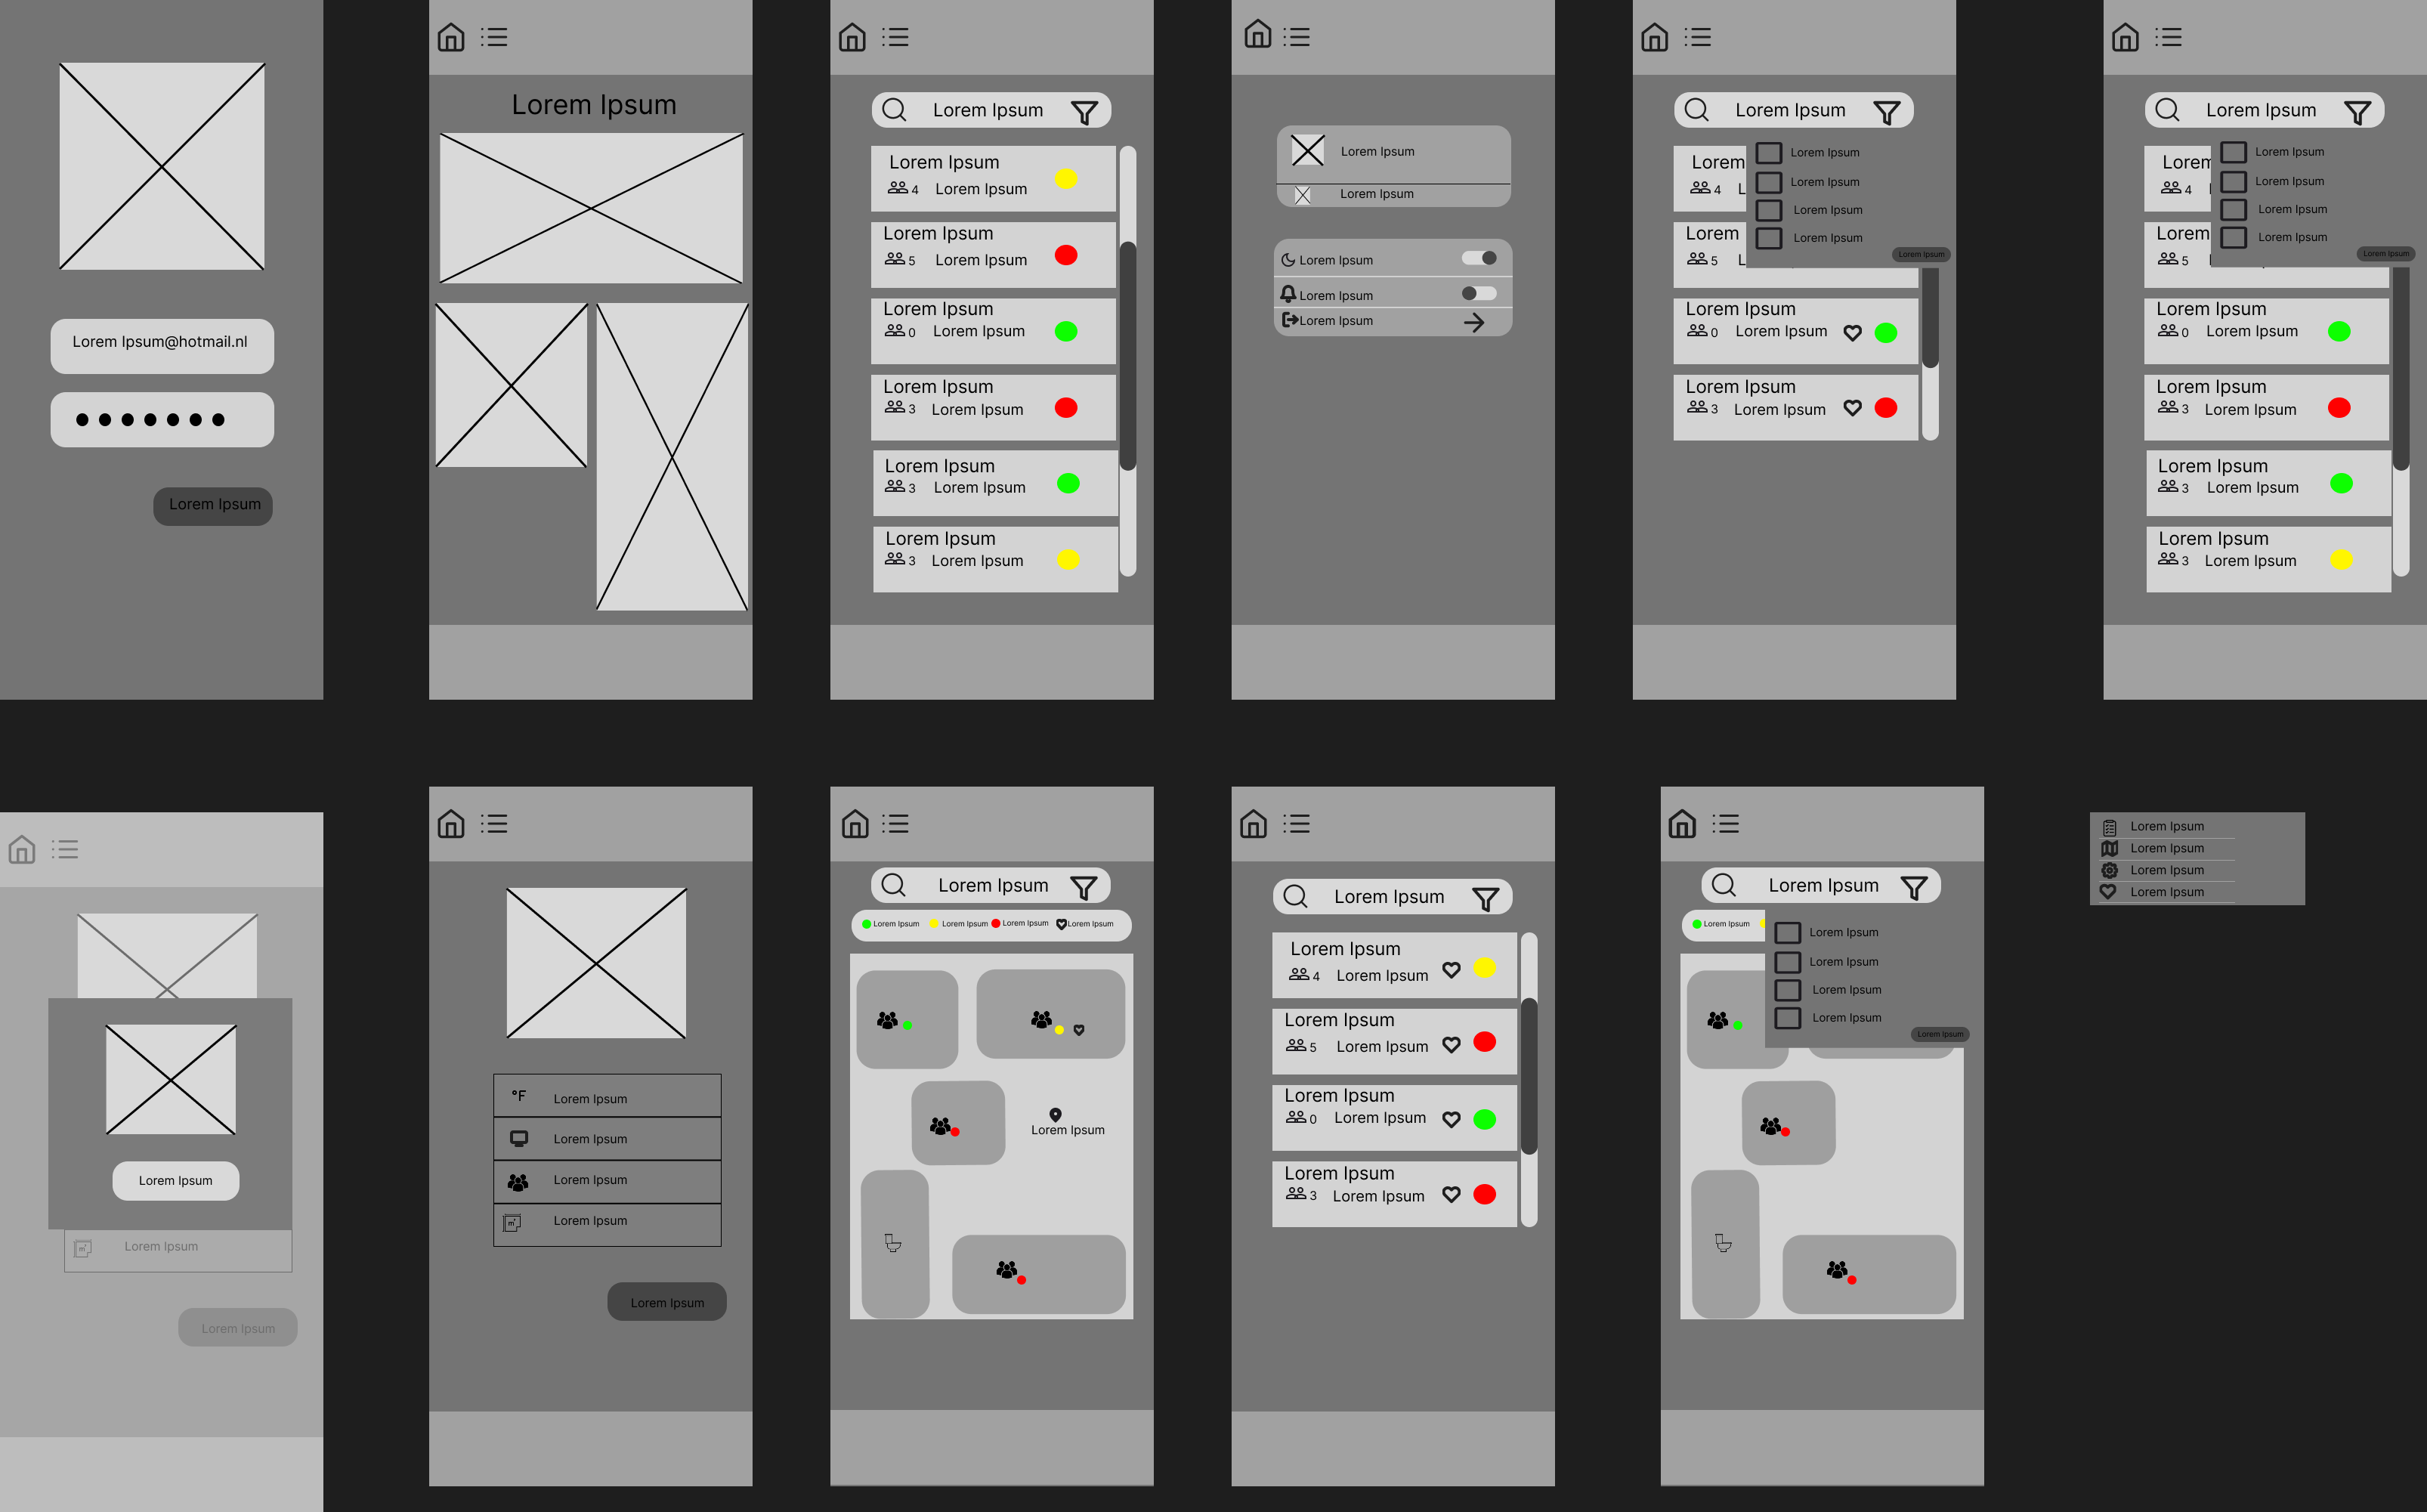The height and width of the screenshot is (1512, 2427).
Task: Select the toilet icon on the floor map
Action: pos(893,1243)
